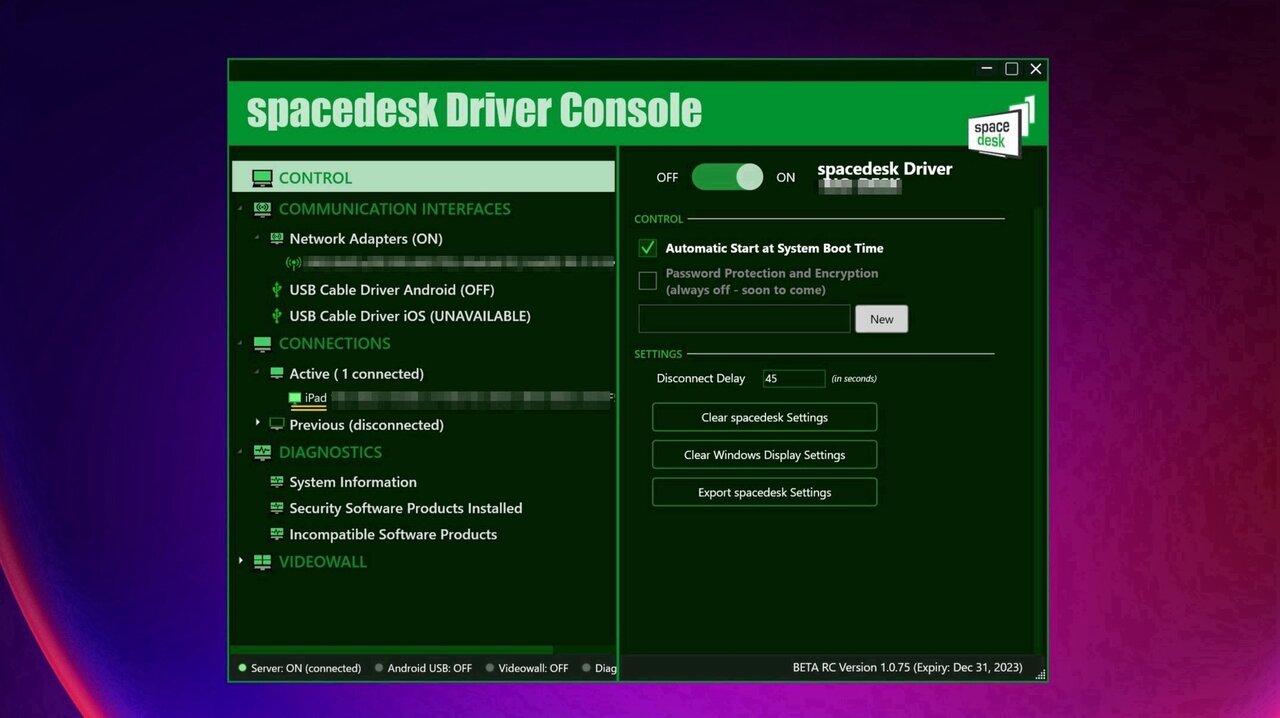The image size is (1280, 718).
Task: Click the CONTROL monitor icon
Action: [x=262, y=178]
